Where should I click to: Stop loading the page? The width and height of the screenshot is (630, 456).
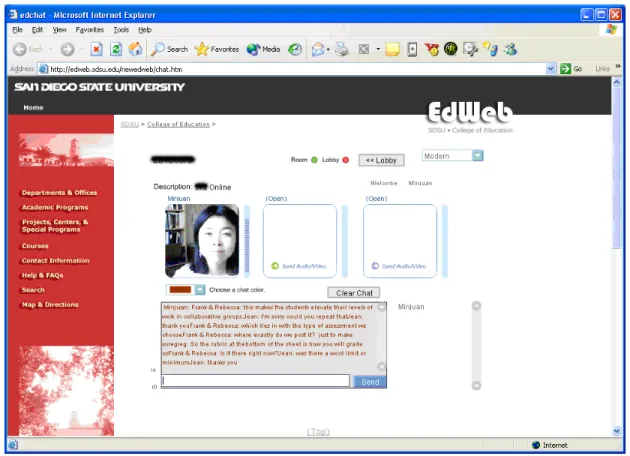[96, 49]
